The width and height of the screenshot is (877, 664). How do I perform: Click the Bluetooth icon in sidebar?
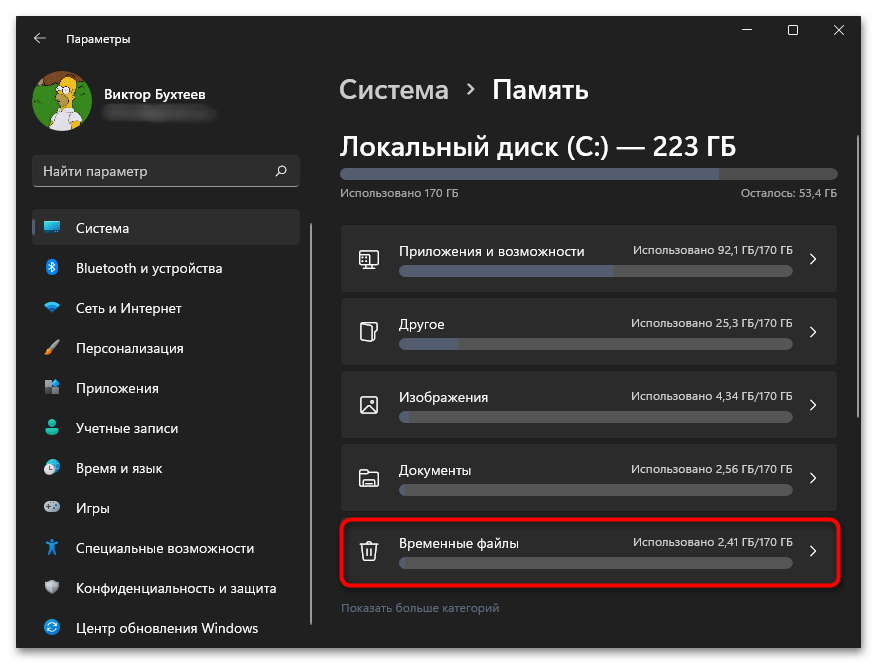[52, 267]
